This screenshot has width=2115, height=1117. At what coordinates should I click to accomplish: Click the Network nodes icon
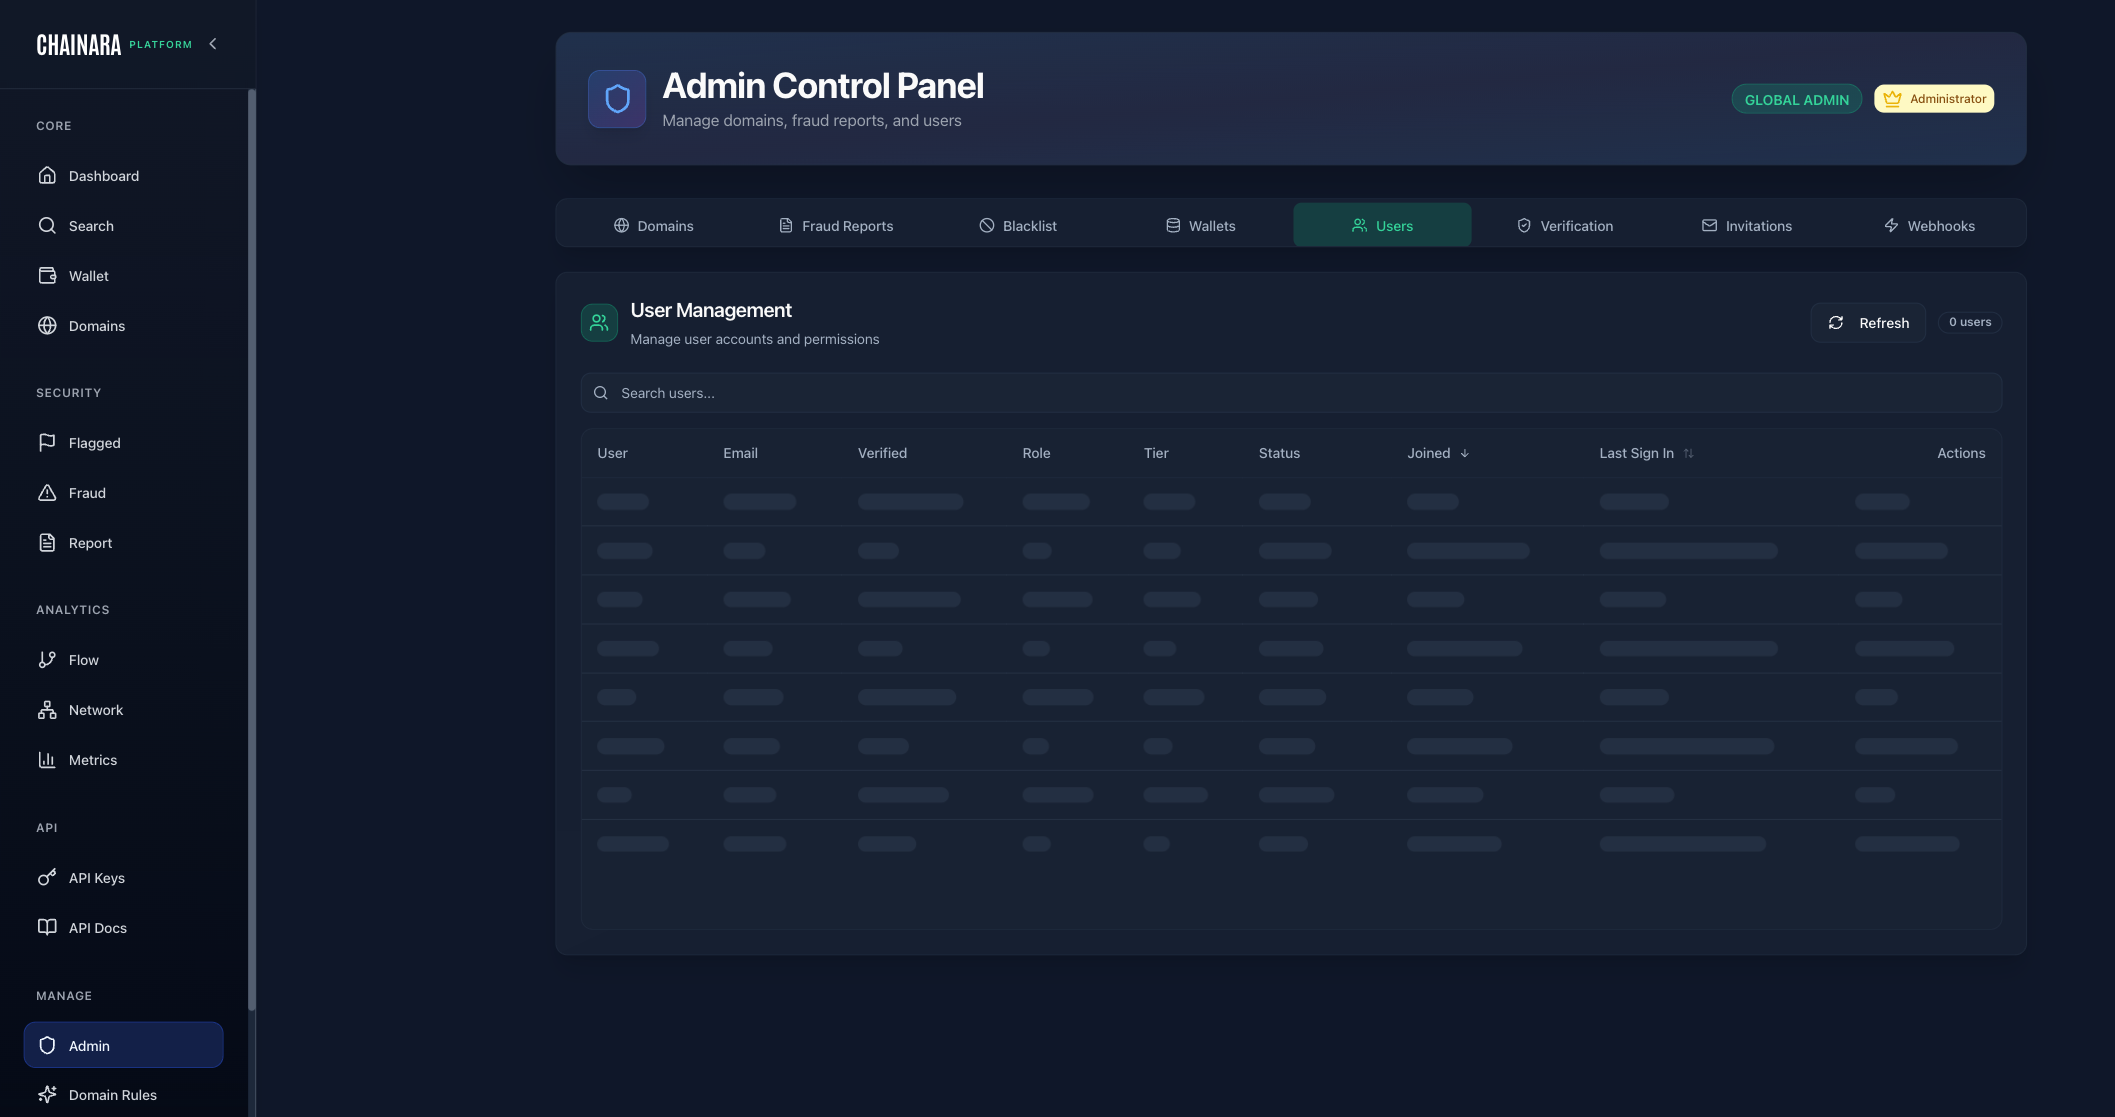[47, 709]
